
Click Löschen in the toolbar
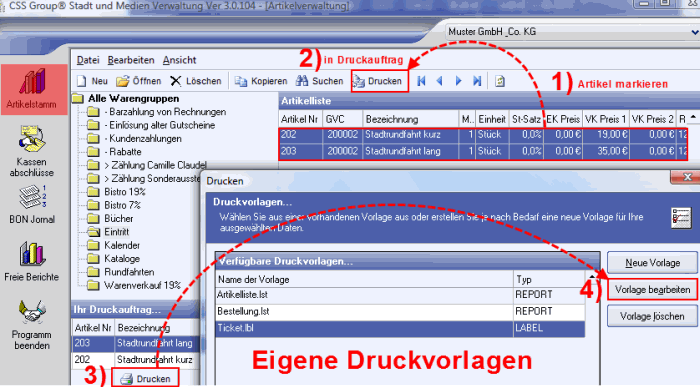click(196, 81)
